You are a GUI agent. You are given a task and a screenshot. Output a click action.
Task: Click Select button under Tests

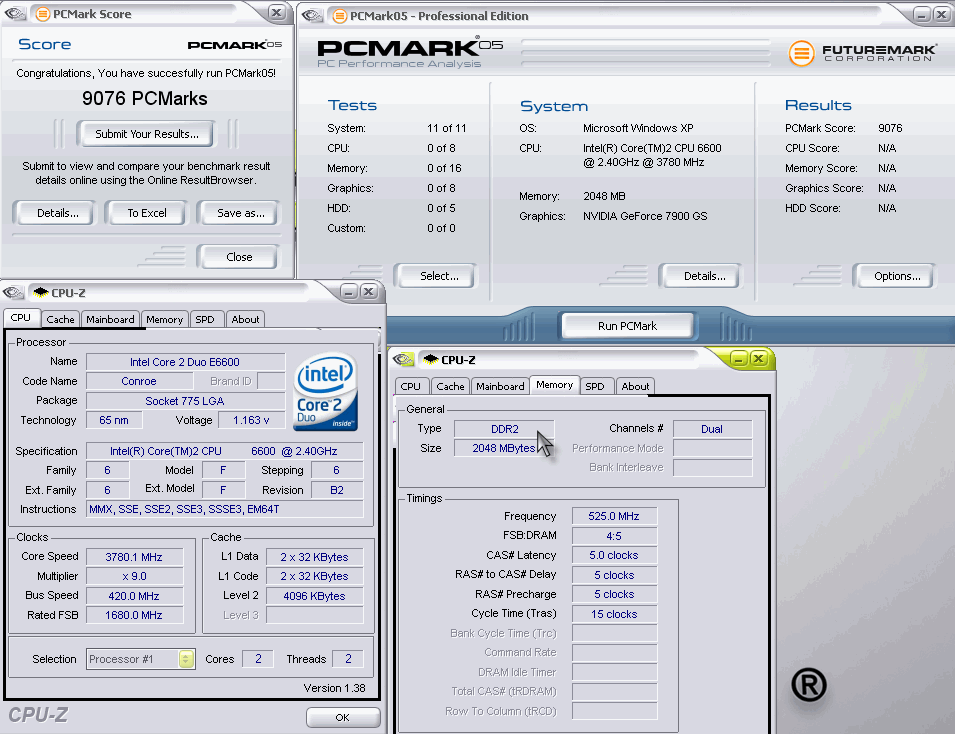436,276
